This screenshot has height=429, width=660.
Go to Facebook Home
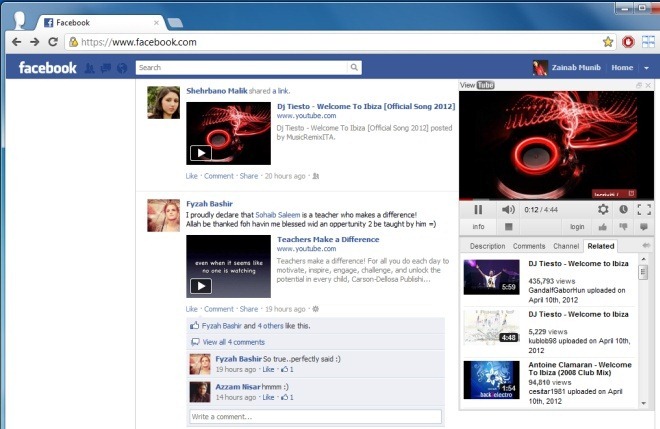pos(622,67)
